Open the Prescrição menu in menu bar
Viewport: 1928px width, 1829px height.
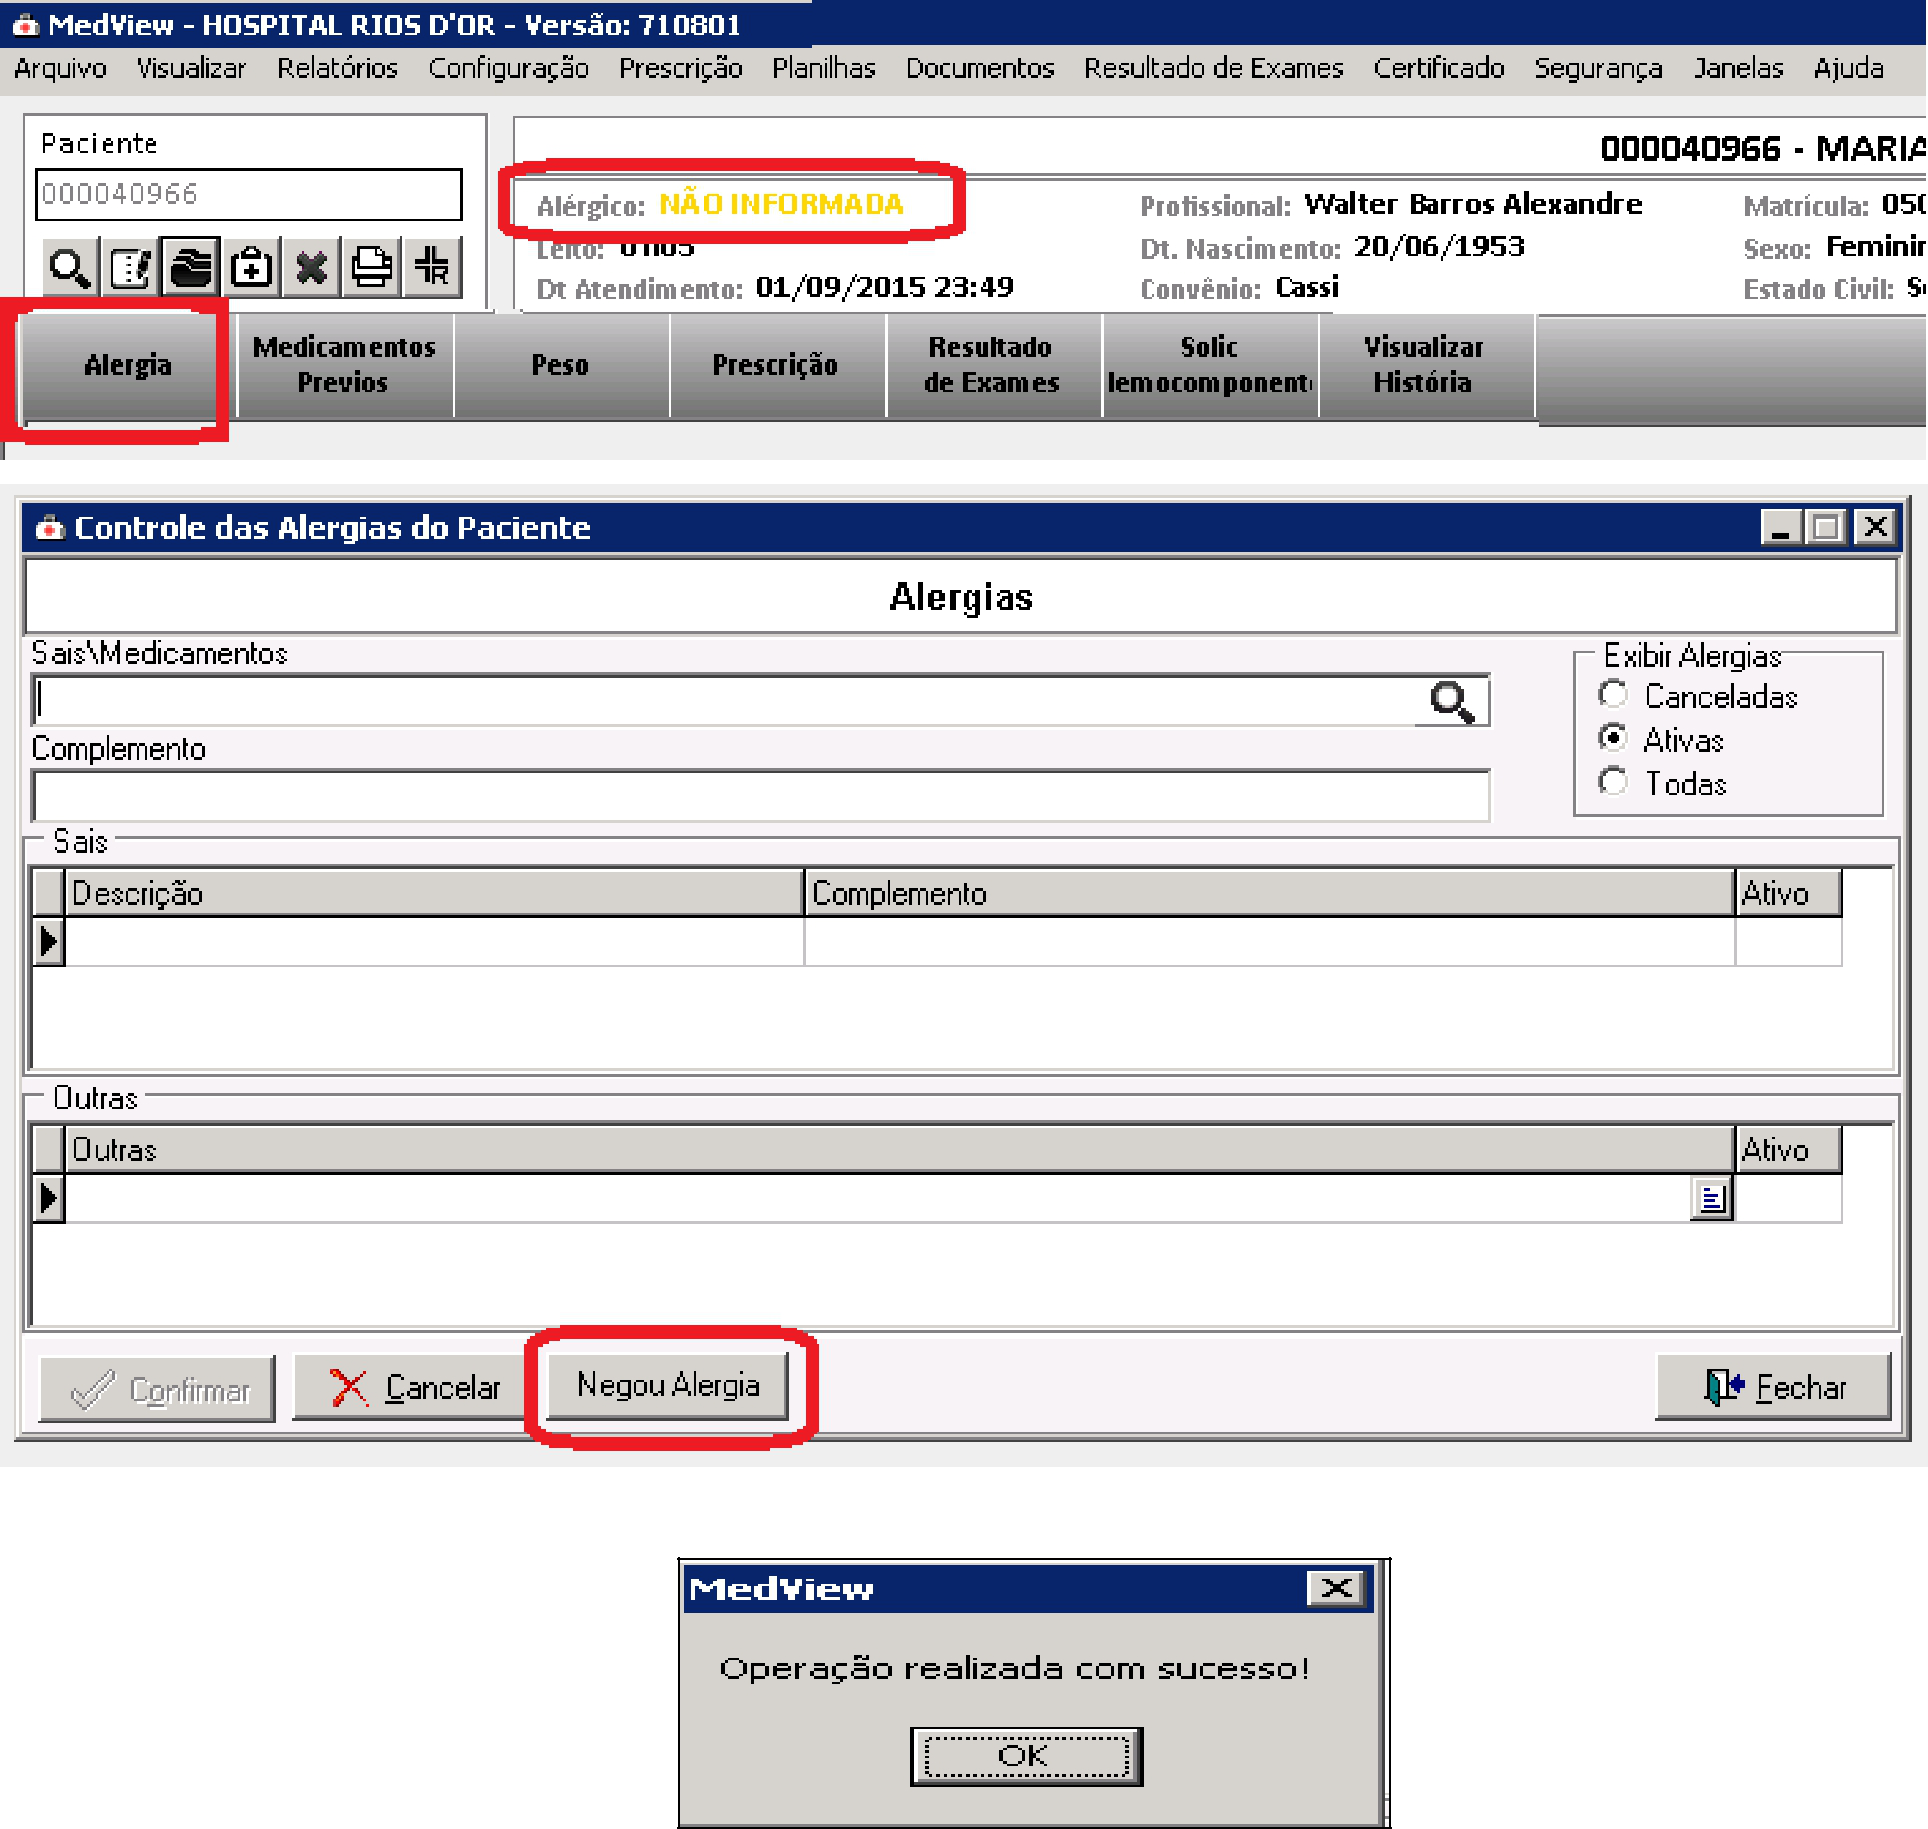click(x=680, y=68)
